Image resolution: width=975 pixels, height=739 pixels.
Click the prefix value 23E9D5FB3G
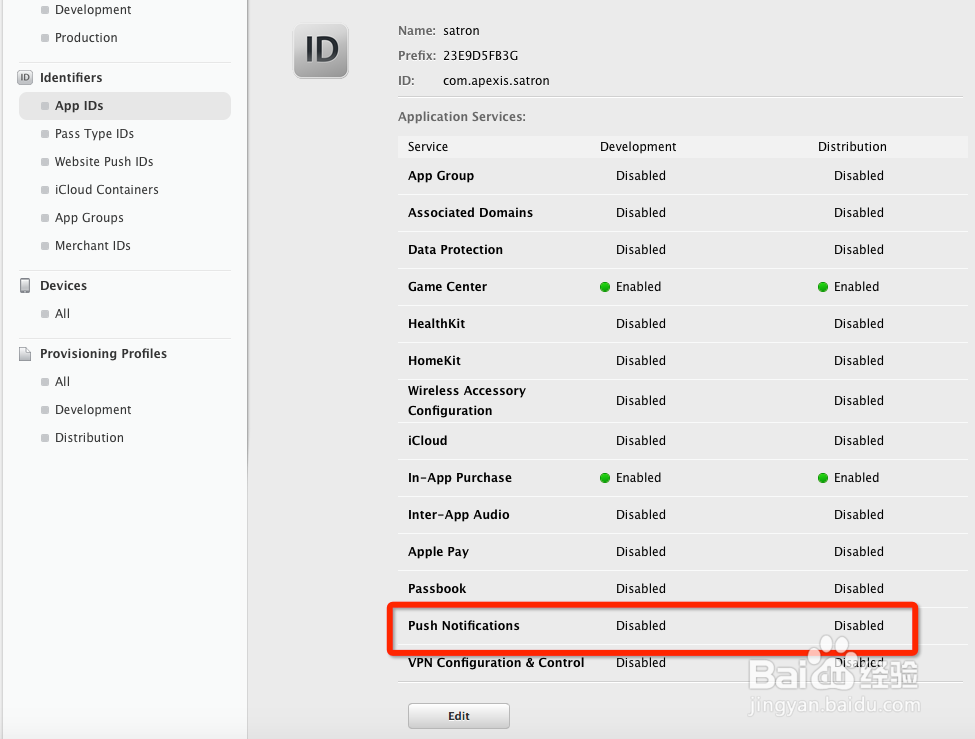480,56
